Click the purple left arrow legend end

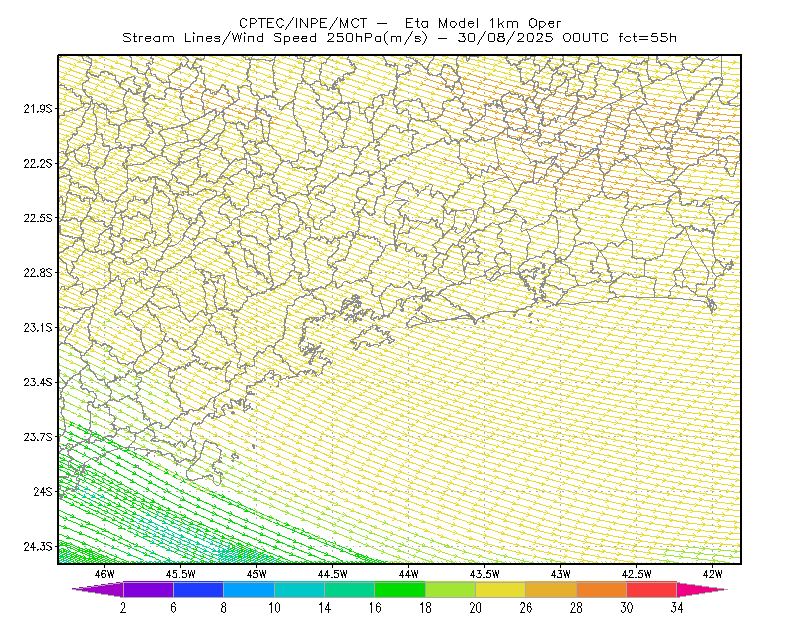97,589
